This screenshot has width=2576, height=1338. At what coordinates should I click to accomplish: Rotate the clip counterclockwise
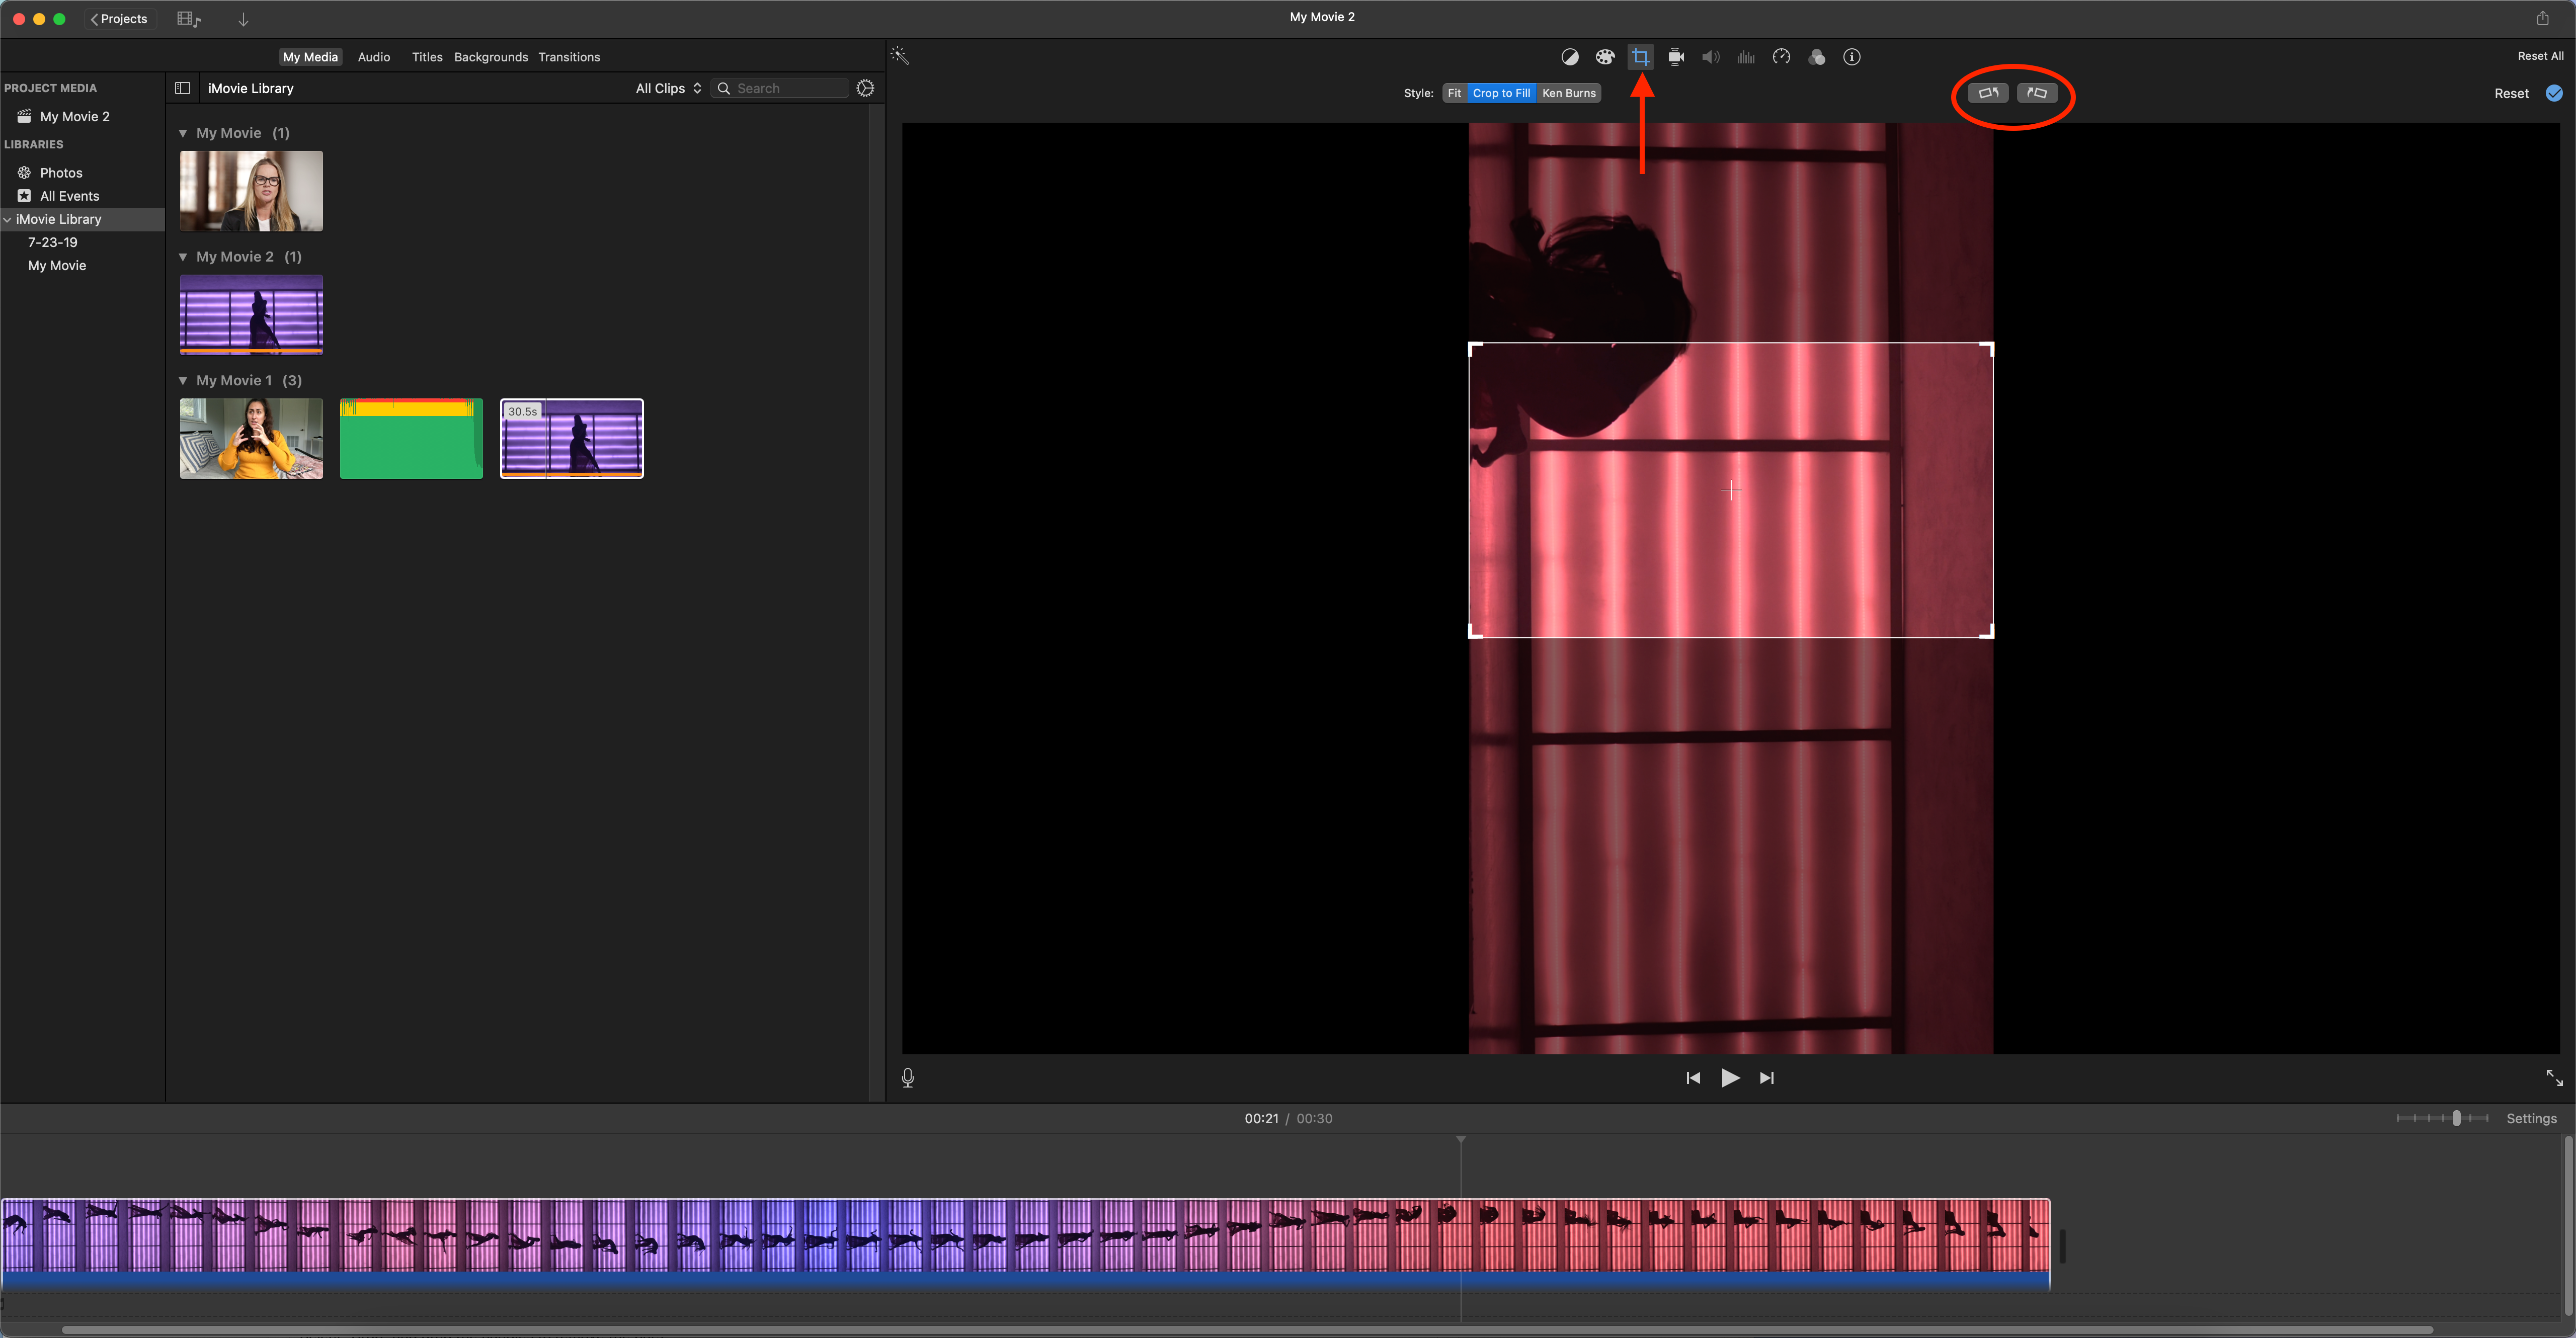[x=1988, y=93]
